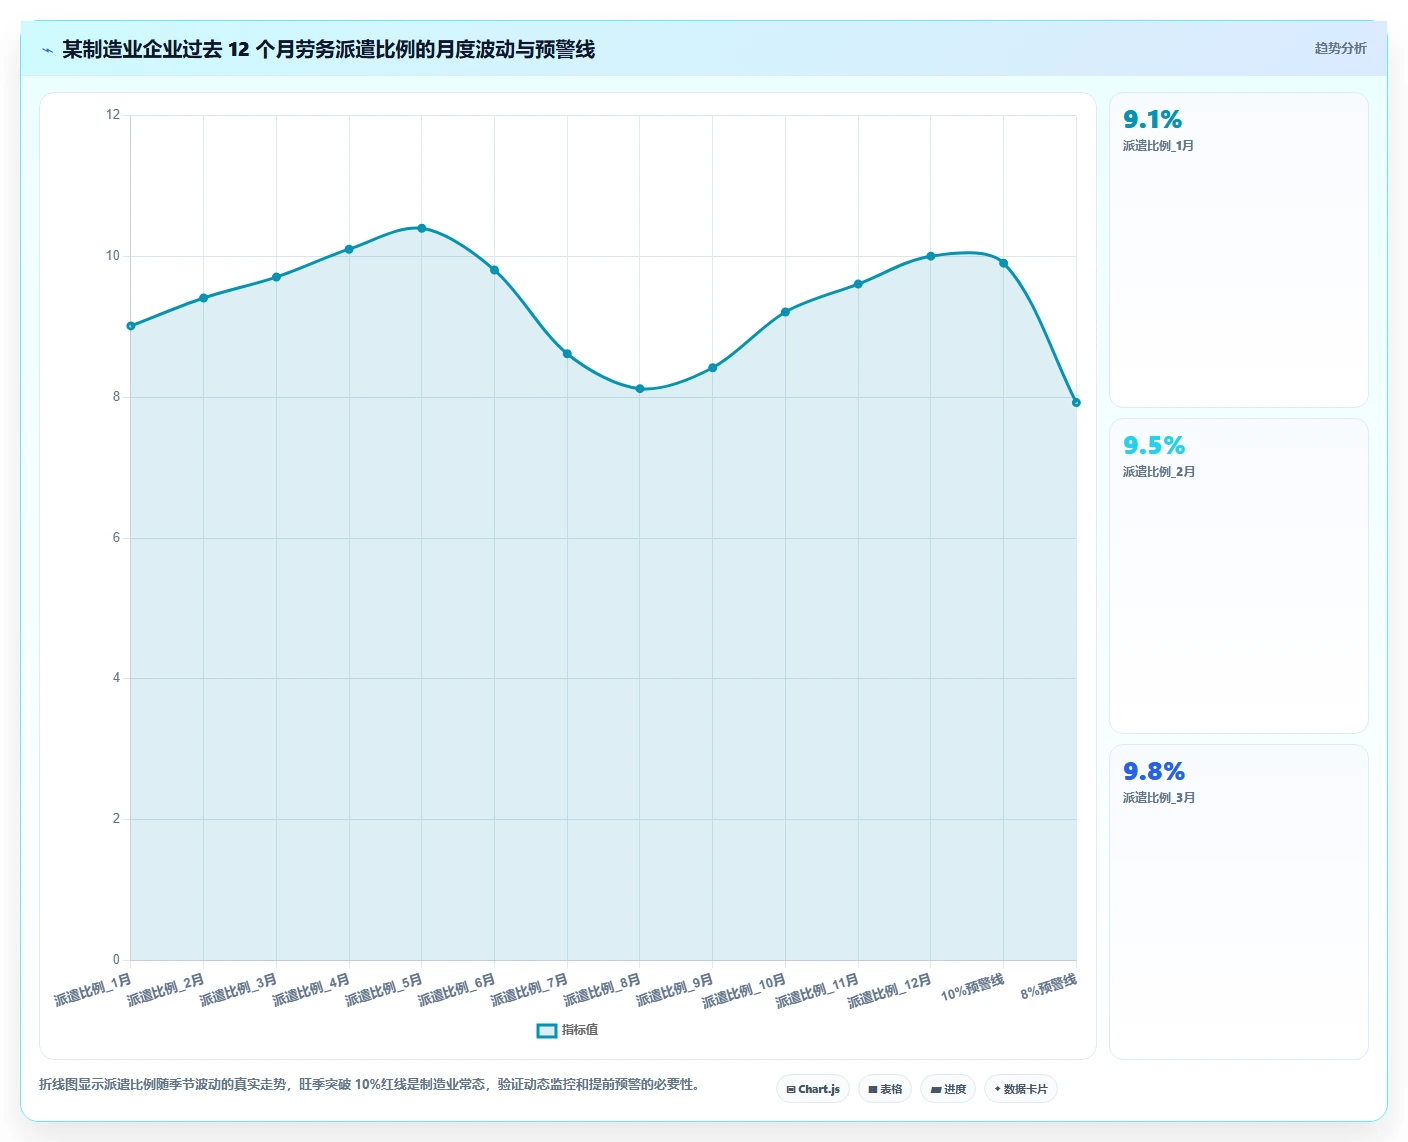Click the 派遣比例_3月 x-axis label
Image resolution: width=1408 pixels, height=1142 pixels.
[x=238, y=990]
